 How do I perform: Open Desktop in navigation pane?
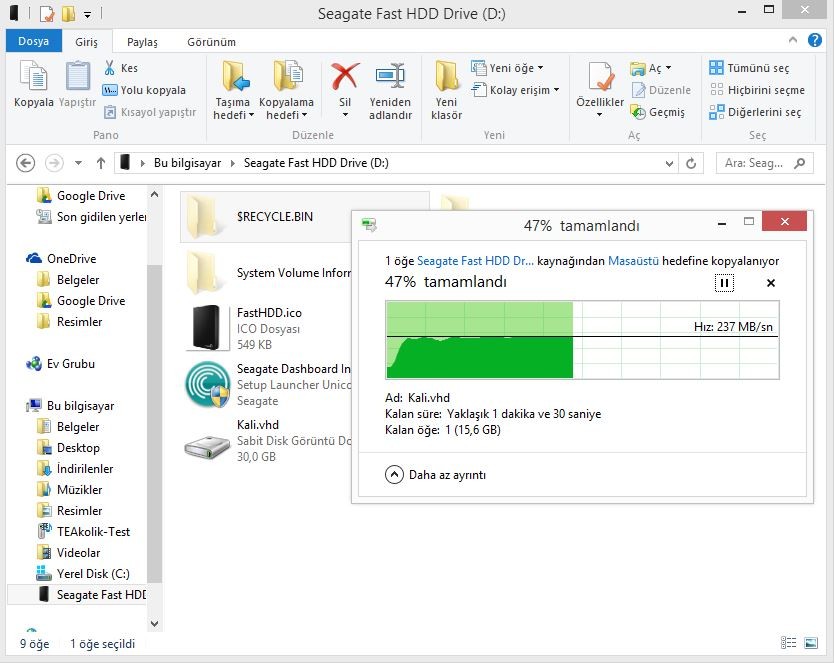tap(68, 448)
